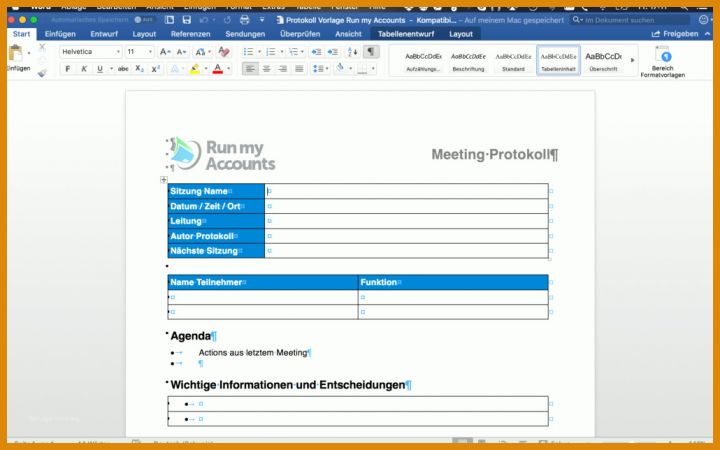Justify text alignment
This screenshot has height=450, width=720.
(299, 69)
